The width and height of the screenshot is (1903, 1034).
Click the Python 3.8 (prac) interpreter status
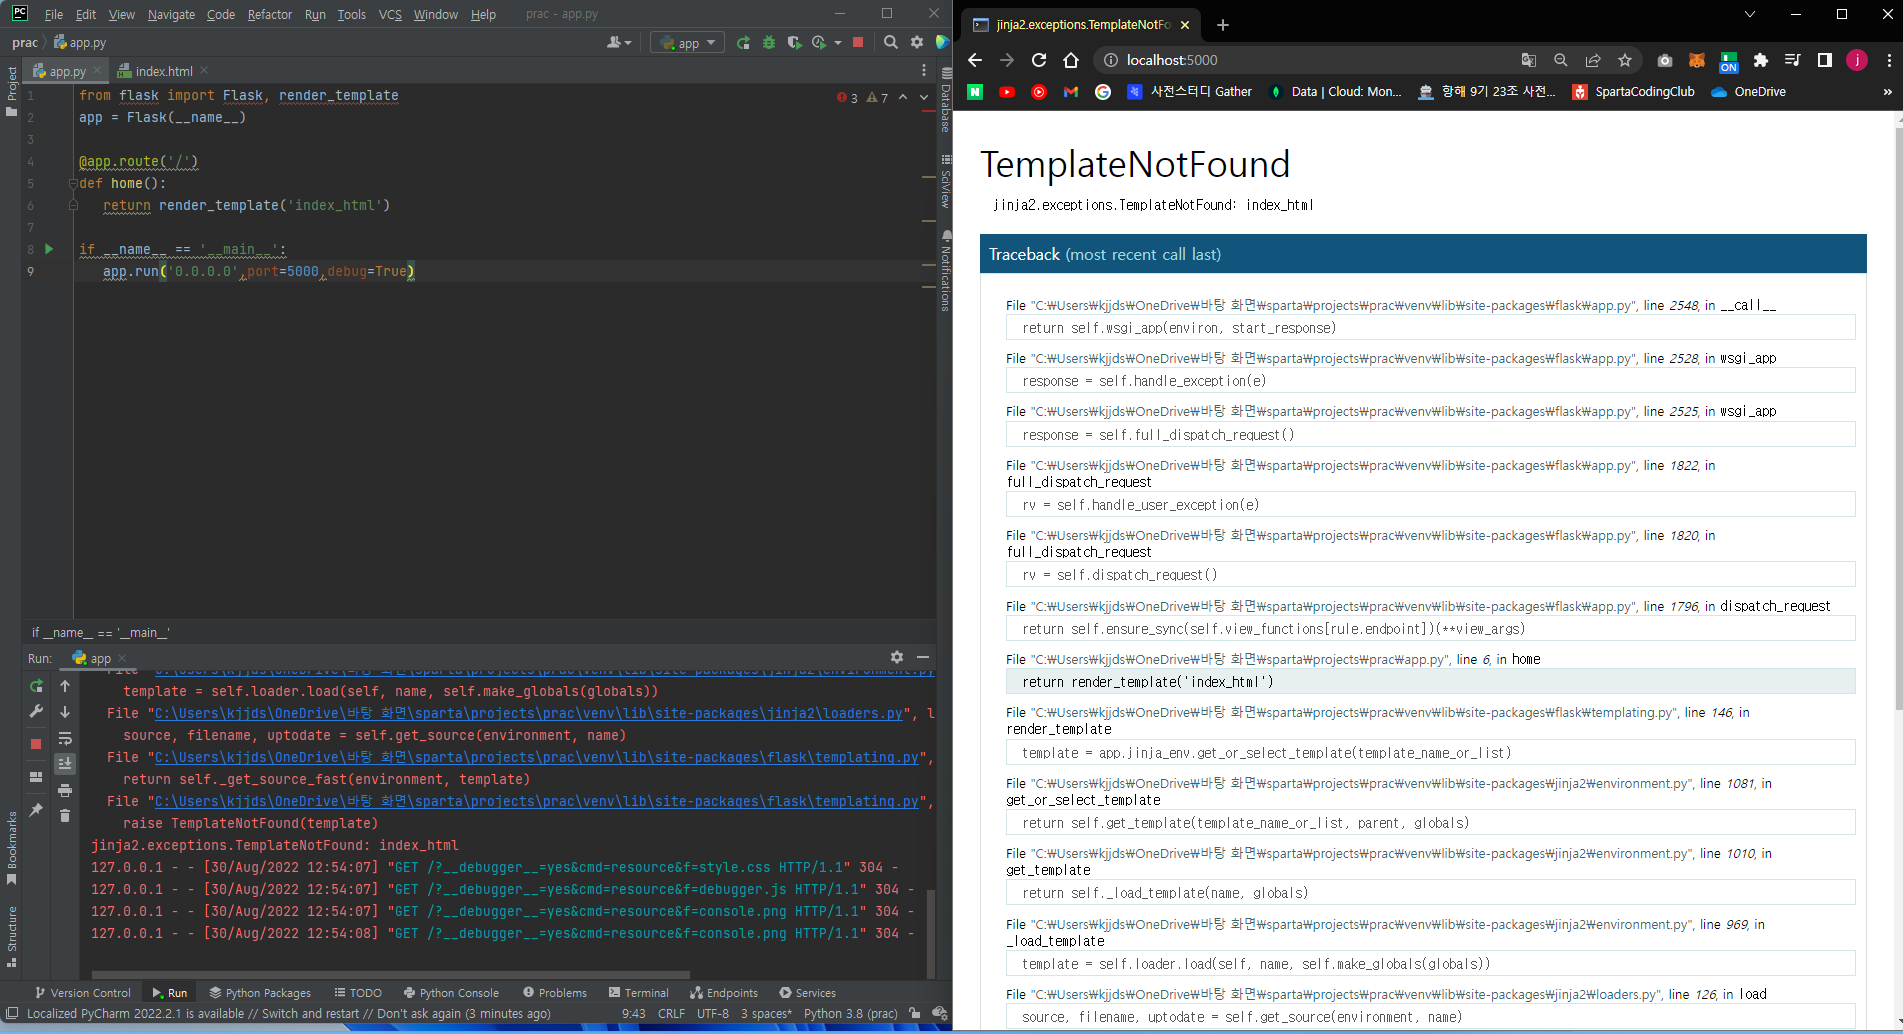[851, 1014]
